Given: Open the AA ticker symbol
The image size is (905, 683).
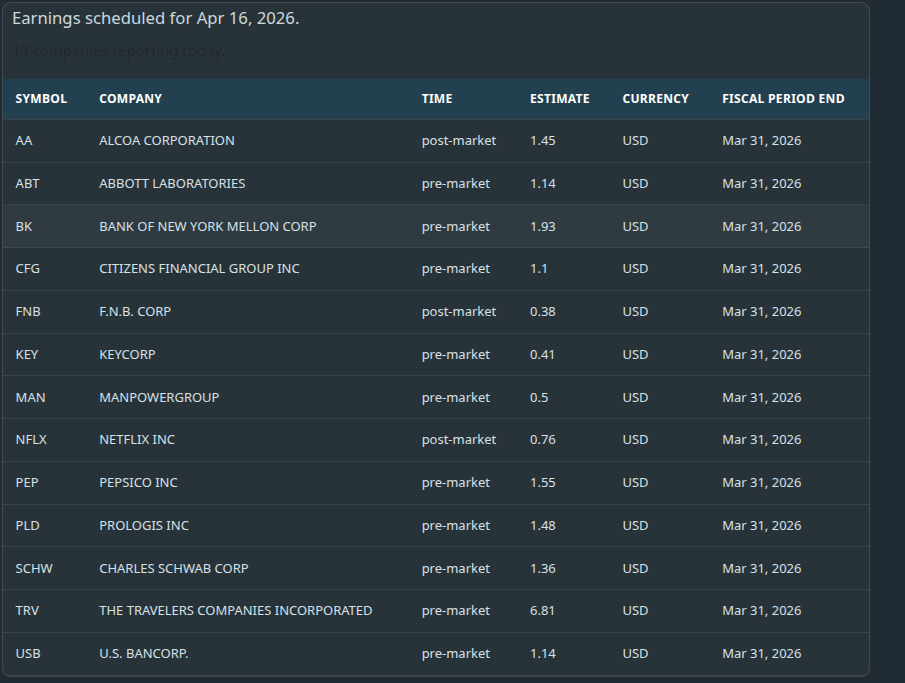Looking at the screenshot, I should tap(24, 141).
